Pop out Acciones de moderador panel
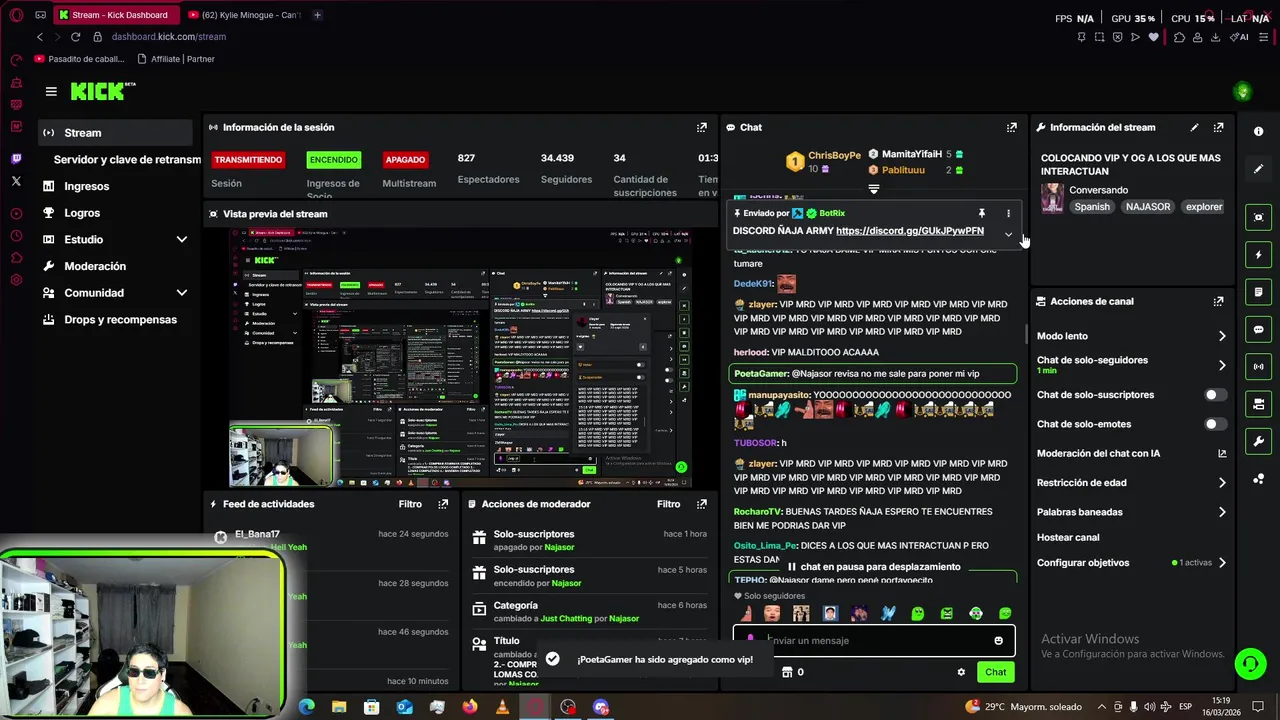 pyautogui.click(x=702, y=504)
